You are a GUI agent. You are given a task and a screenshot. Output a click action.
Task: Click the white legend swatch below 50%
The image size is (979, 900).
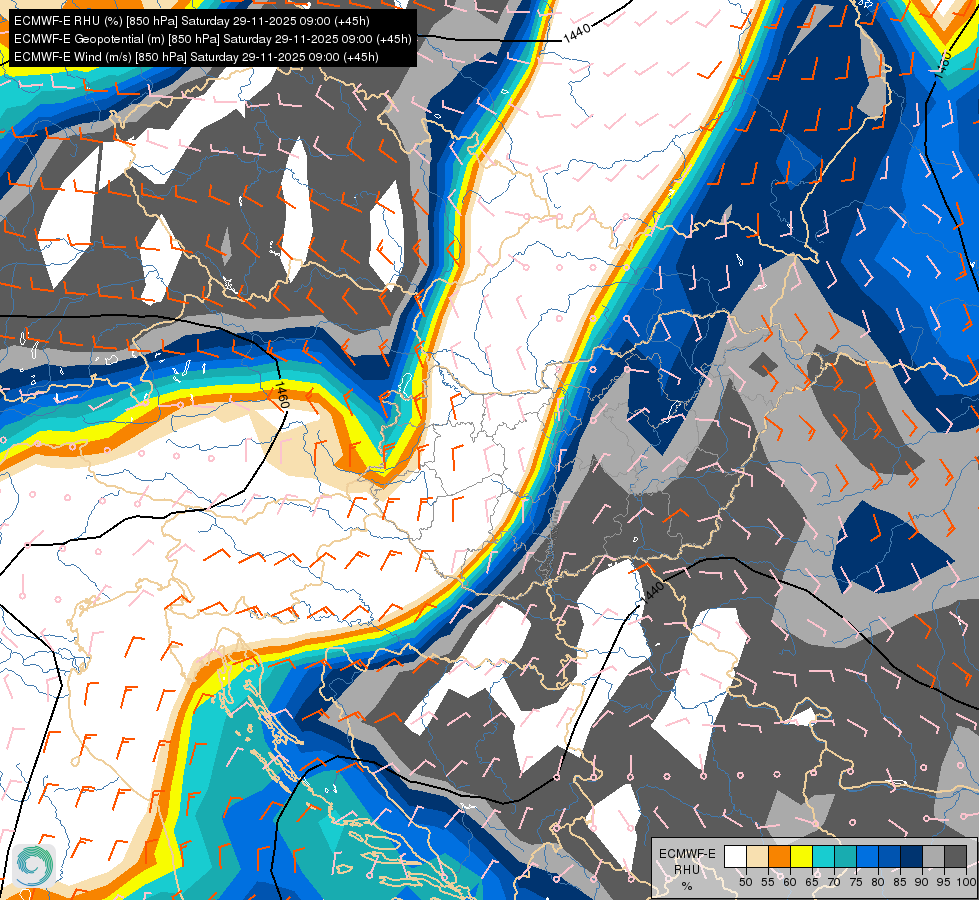735,857
